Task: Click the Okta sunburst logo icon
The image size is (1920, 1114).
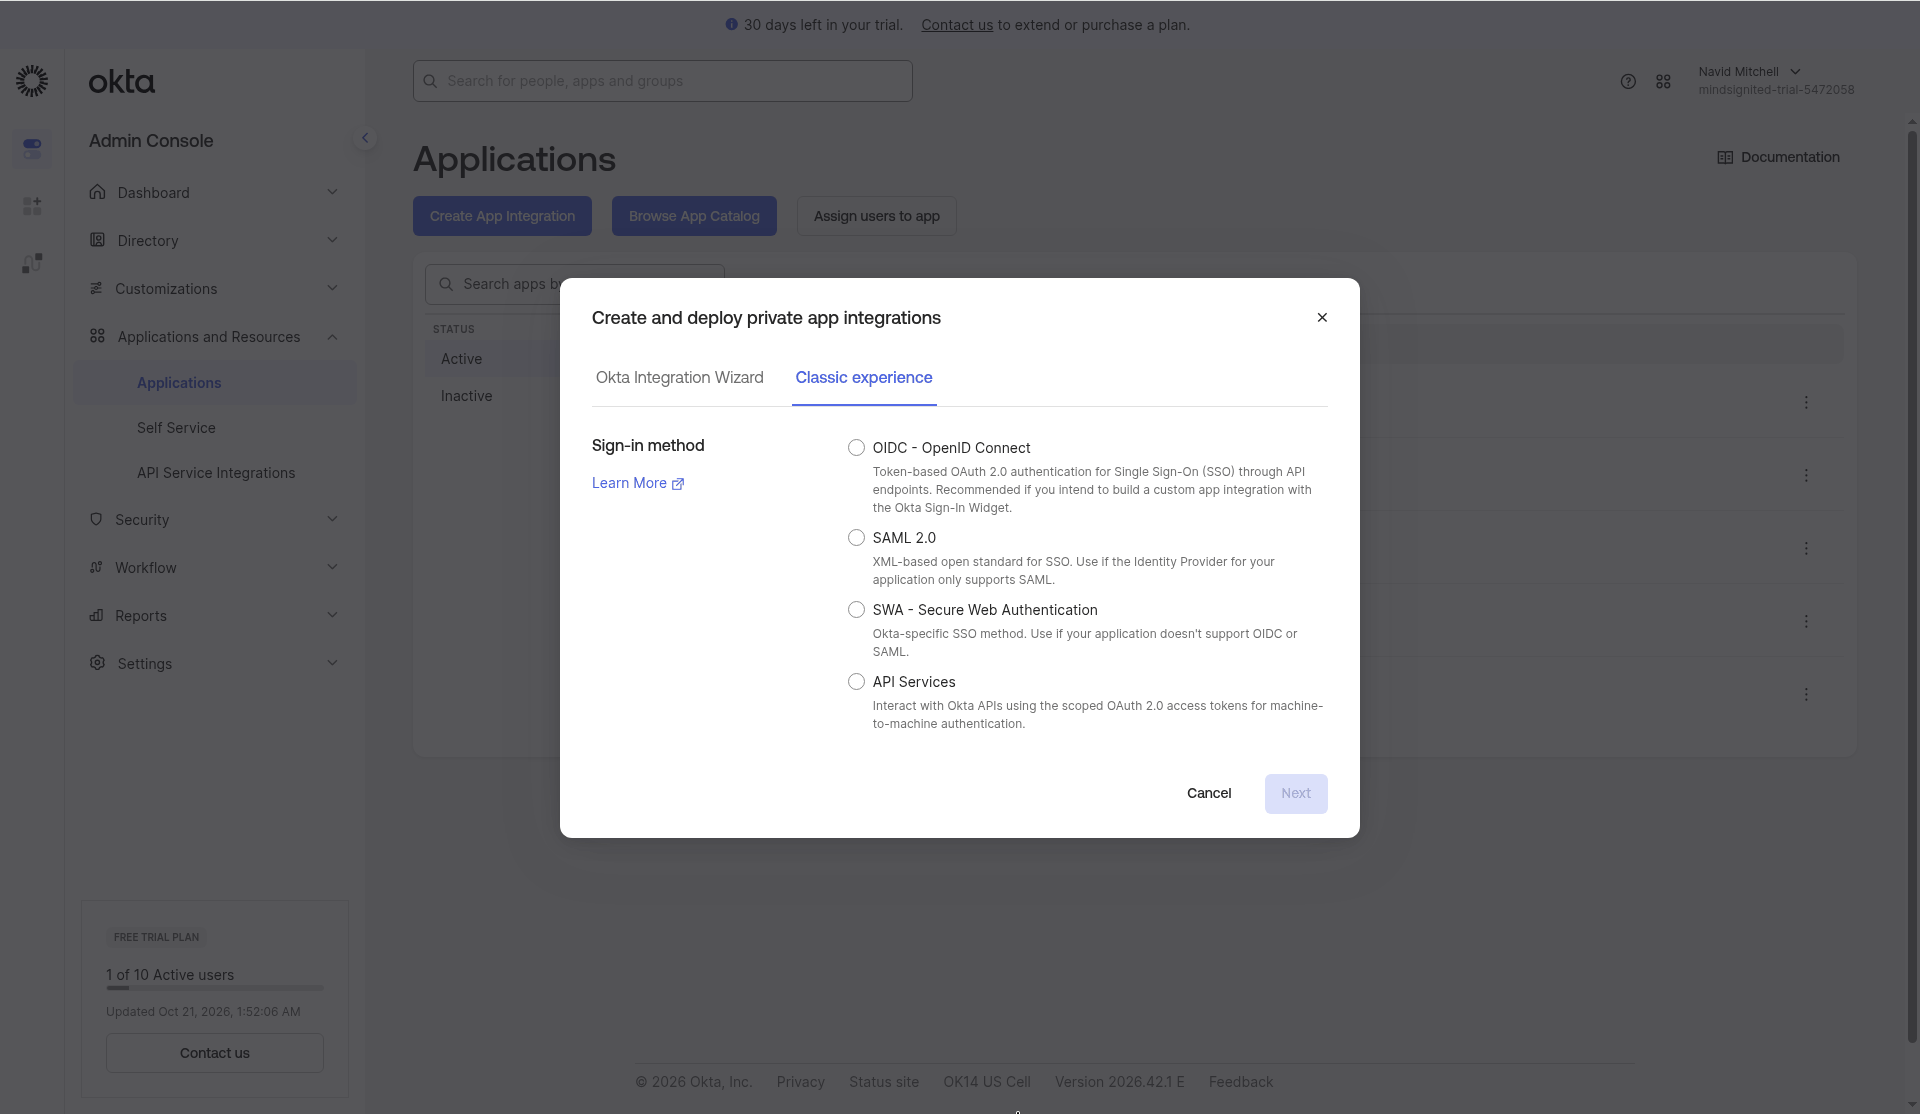Action: [x=32, y=81]
